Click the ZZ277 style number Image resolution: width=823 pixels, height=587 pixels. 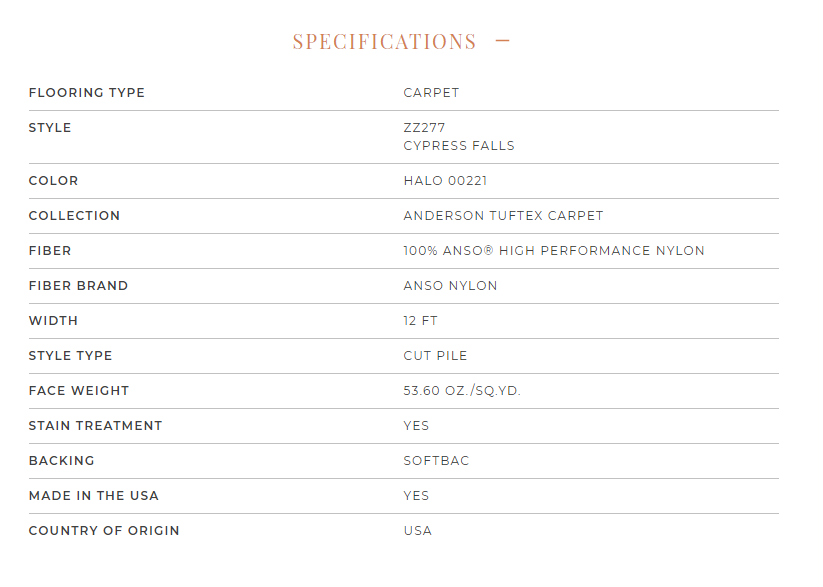coord(424,128)
